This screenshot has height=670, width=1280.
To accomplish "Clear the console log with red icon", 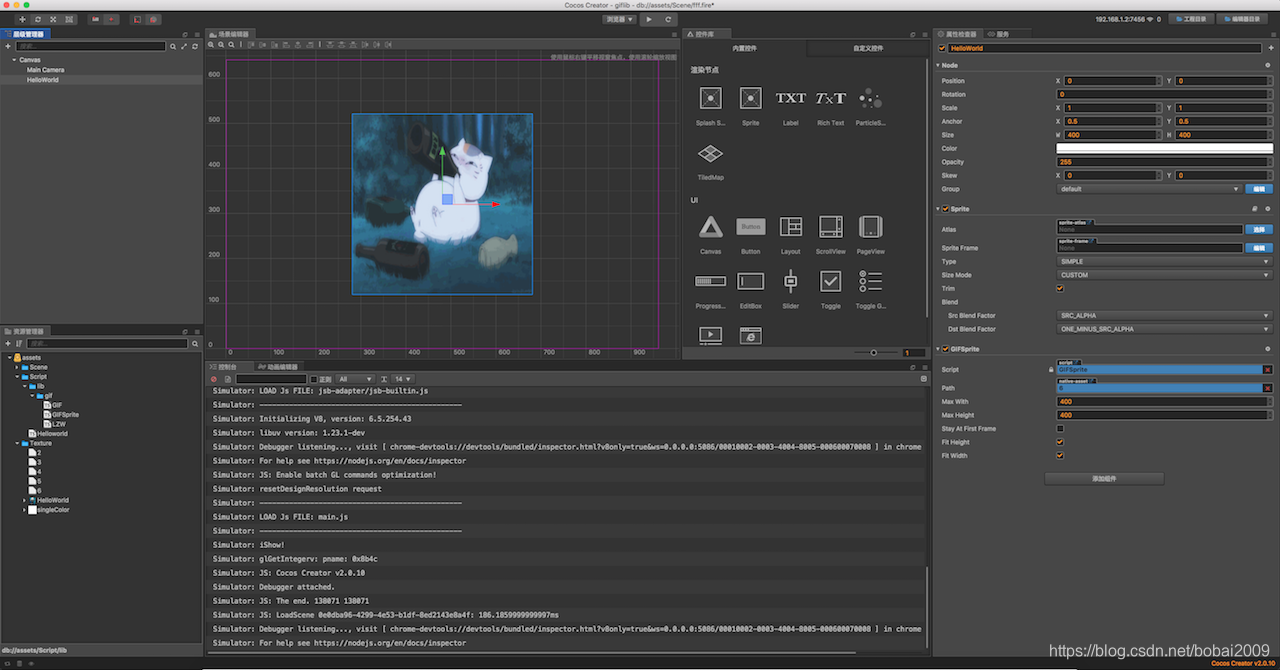I will click(214, 379).
